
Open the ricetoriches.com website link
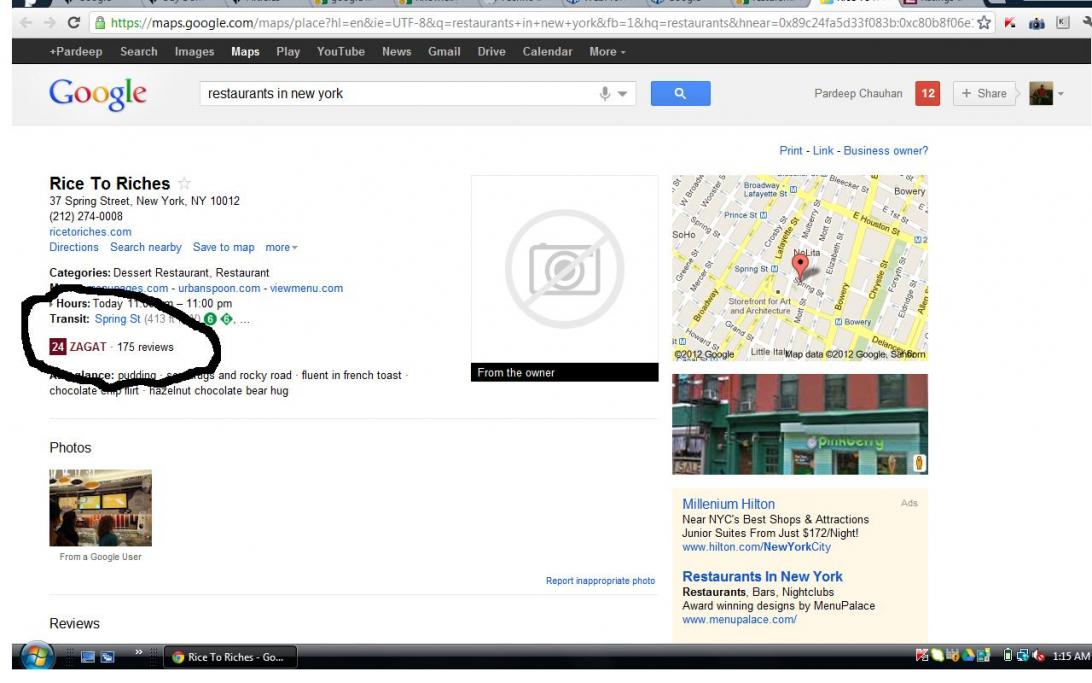(90, 232)
